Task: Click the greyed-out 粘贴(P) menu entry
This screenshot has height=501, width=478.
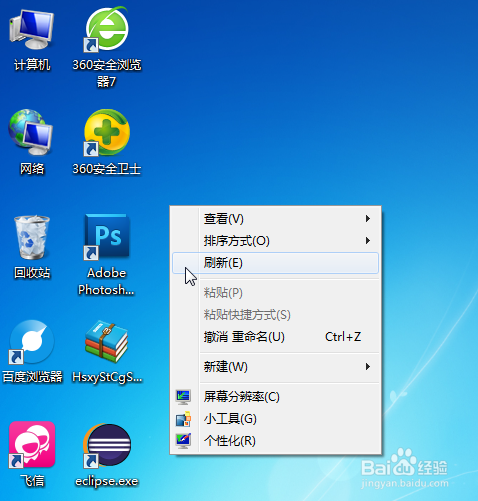Action: click(x=275, y=293)
